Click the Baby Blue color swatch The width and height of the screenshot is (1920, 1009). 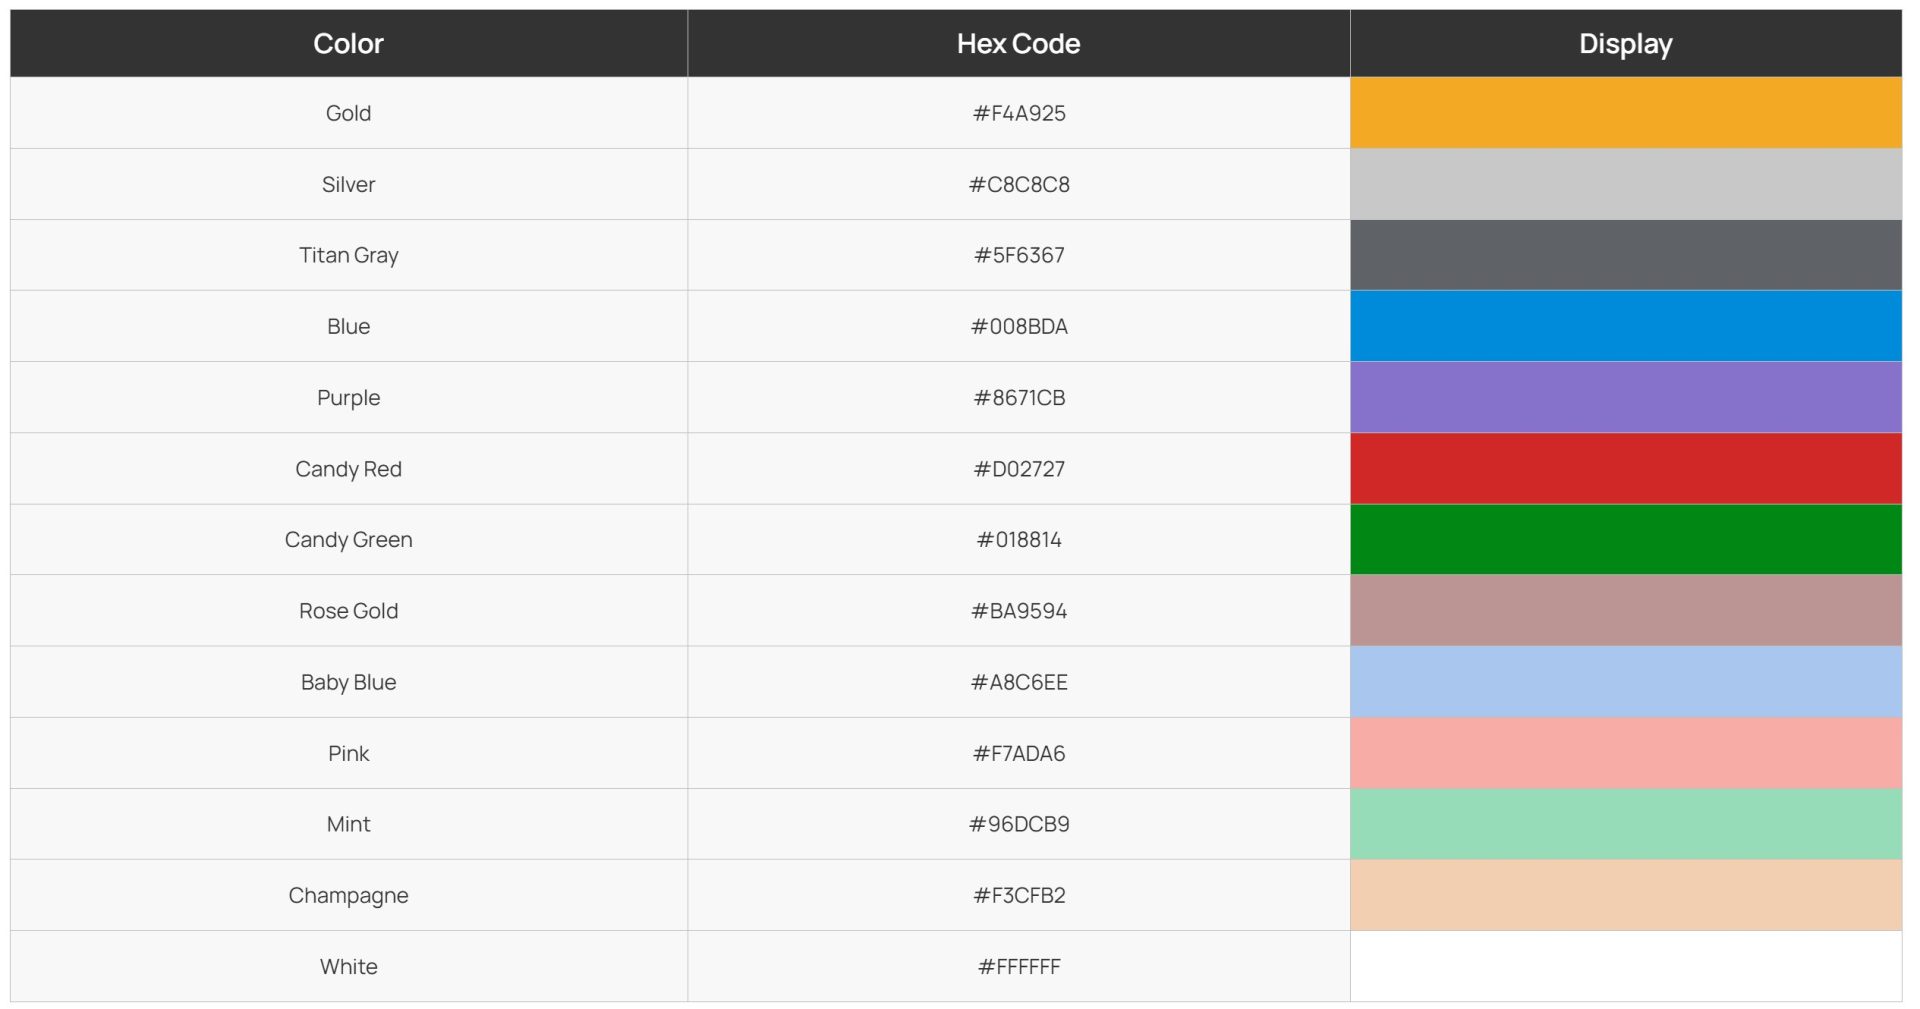coord(1625,682)
